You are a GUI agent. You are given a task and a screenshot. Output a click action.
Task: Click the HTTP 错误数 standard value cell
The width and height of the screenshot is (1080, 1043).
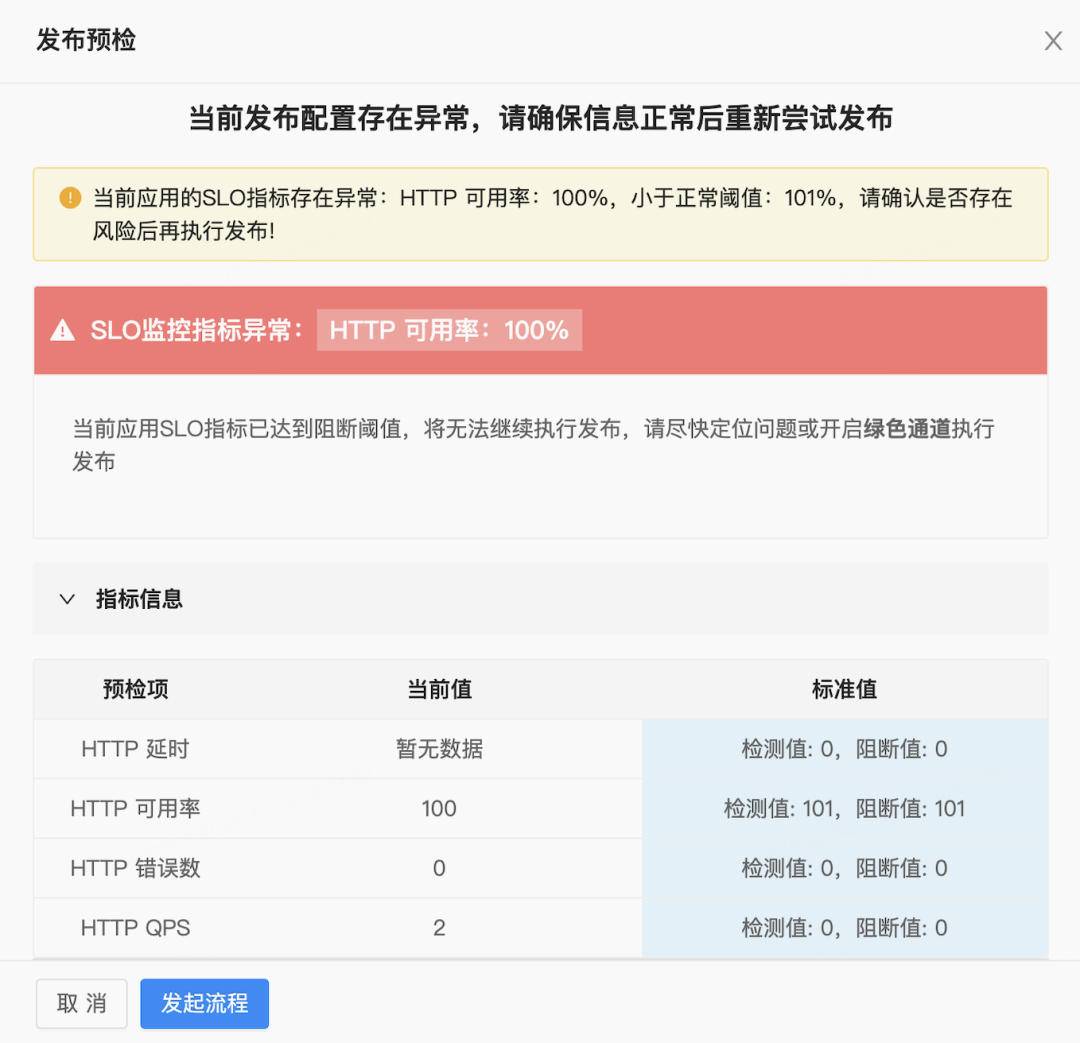coord(844,868)
